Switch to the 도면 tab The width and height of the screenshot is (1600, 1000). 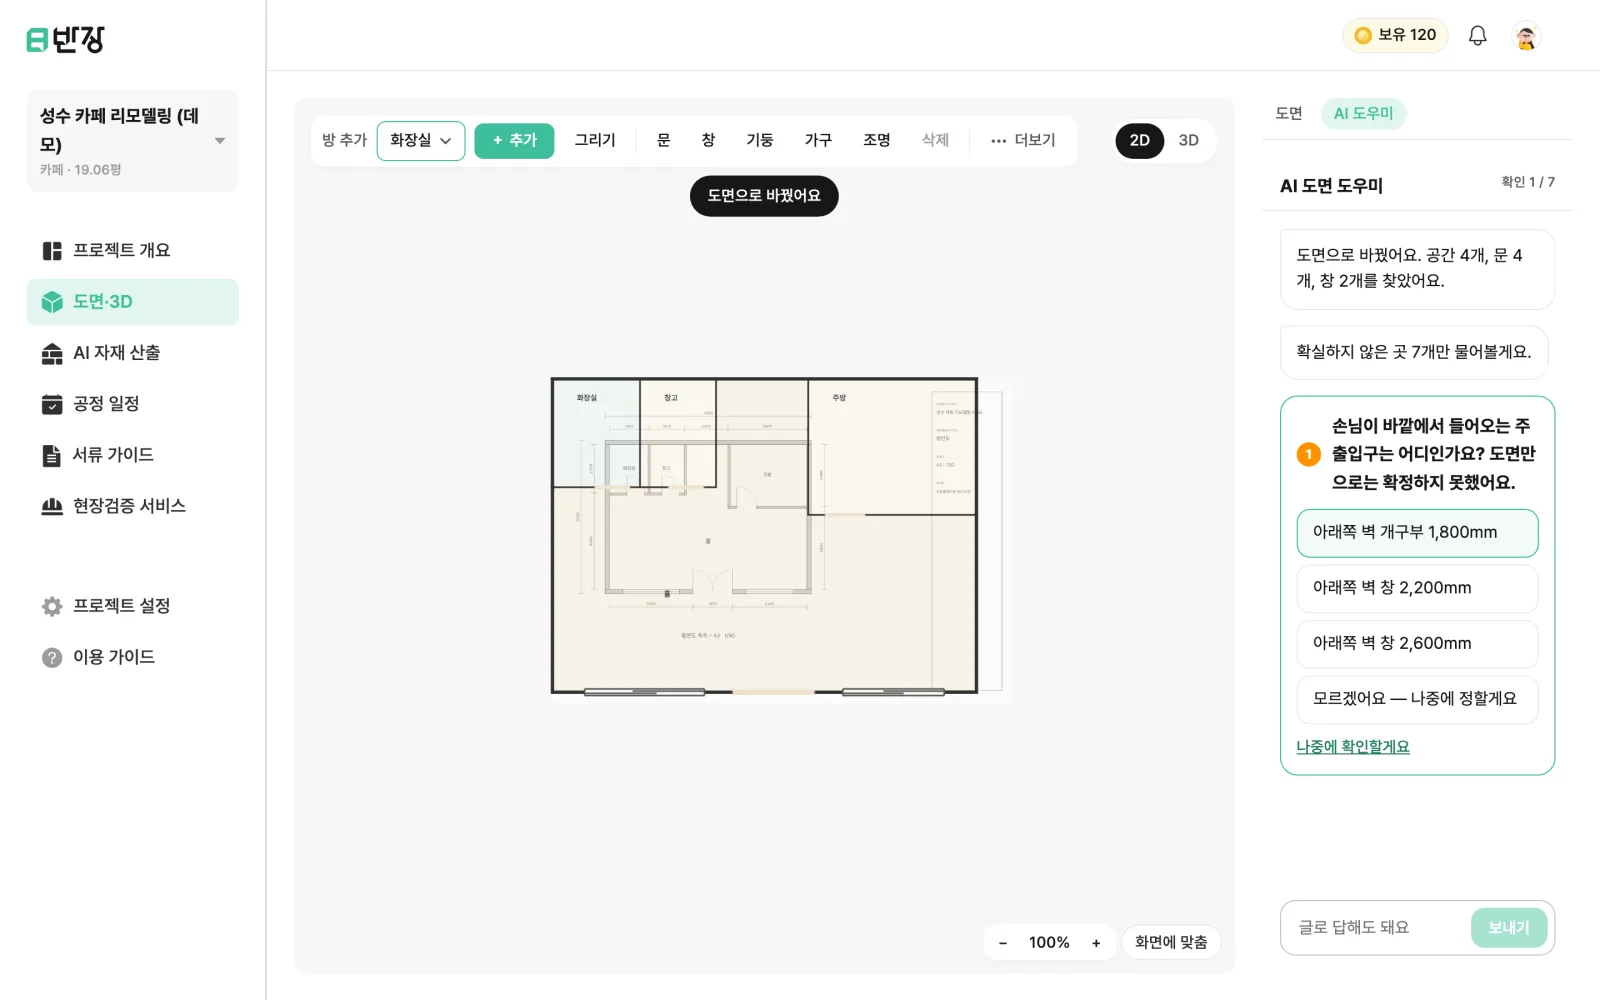point(1288,113)
